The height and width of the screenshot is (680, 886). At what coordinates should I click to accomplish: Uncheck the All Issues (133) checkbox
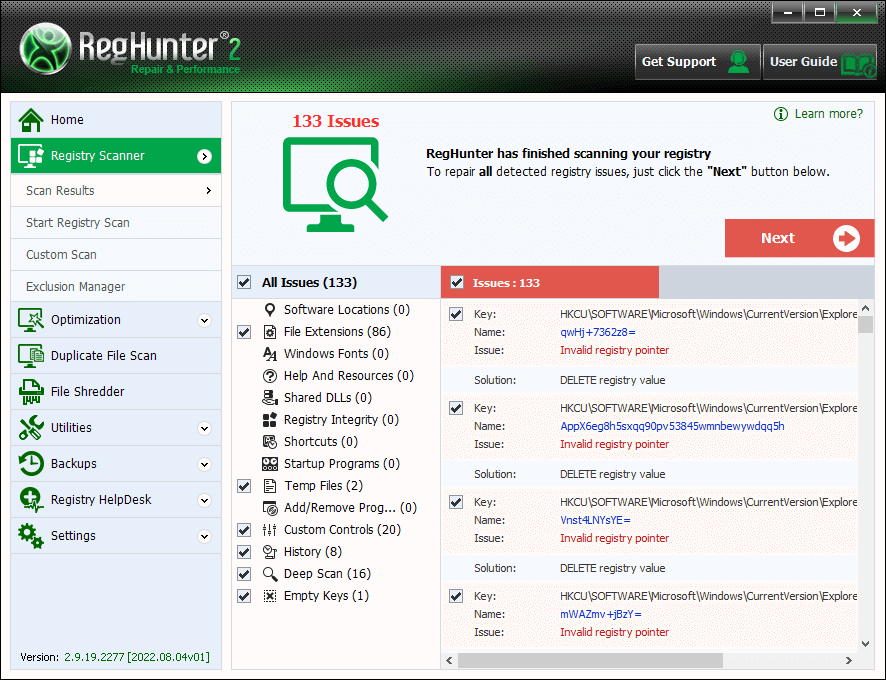click(x=244, y=283)
